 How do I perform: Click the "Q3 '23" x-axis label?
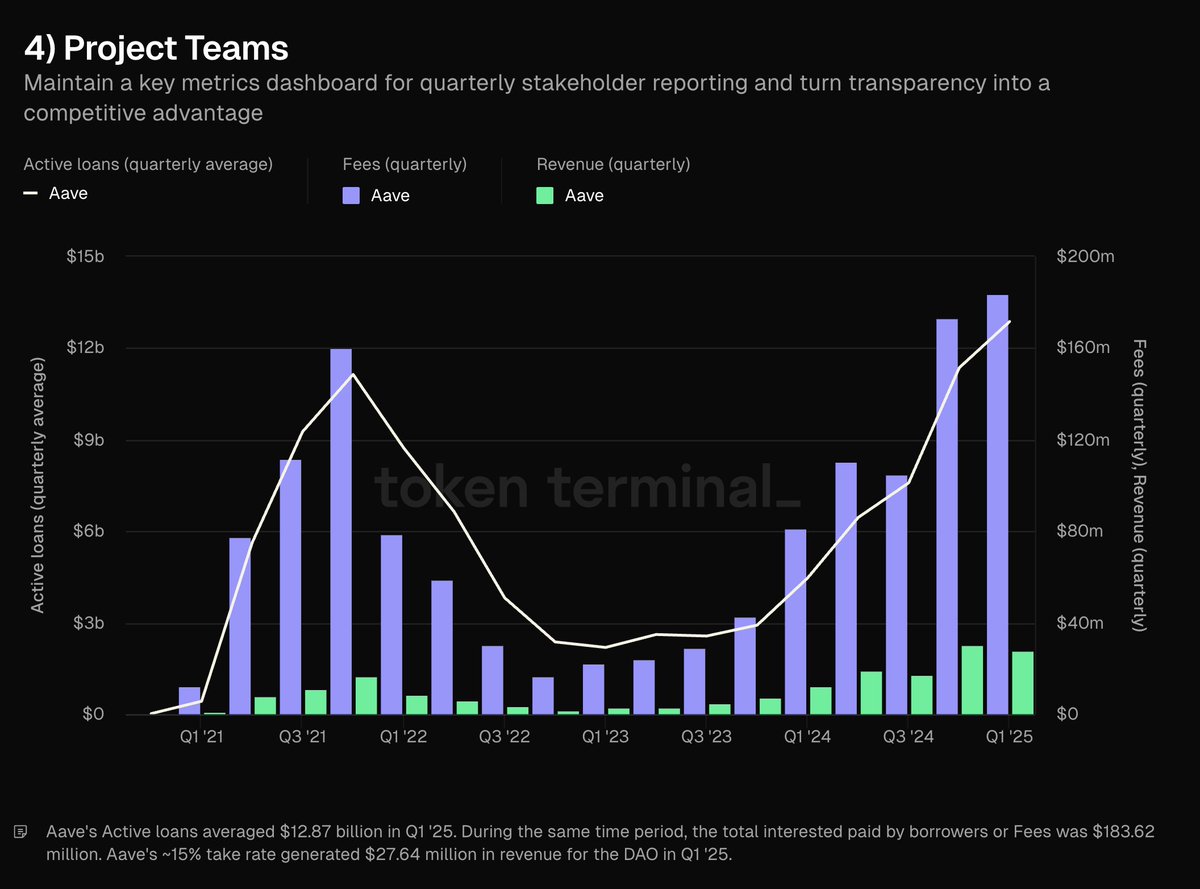point(707,738)
